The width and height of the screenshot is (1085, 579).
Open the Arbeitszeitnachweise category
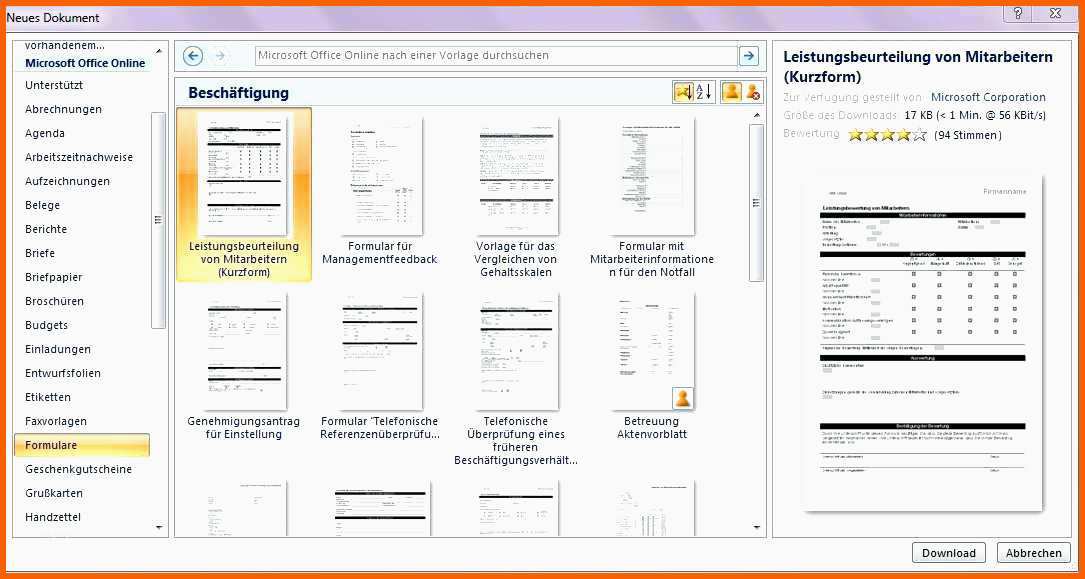79,157
